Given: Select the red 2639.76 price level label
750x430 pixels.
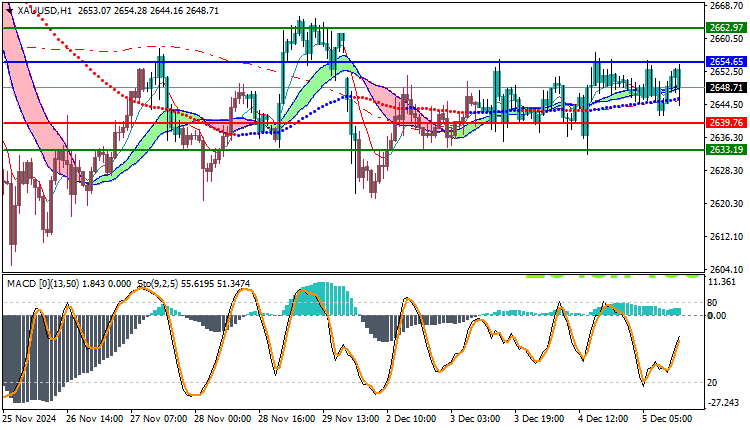Looking at the screenshot, I should (726, 123).
